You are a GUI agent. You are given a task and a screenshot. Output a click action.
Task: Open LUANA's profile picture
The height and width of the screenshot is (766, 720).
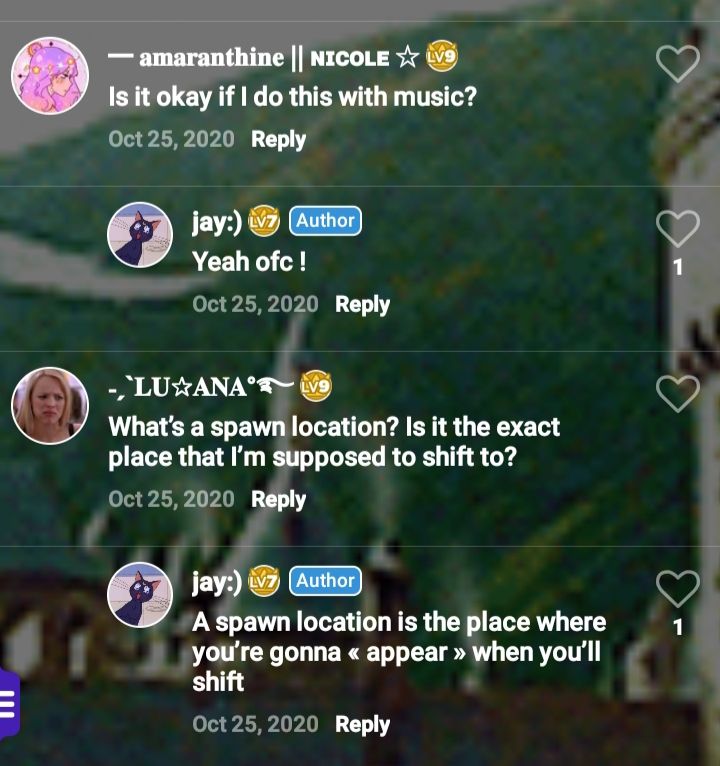50,406
